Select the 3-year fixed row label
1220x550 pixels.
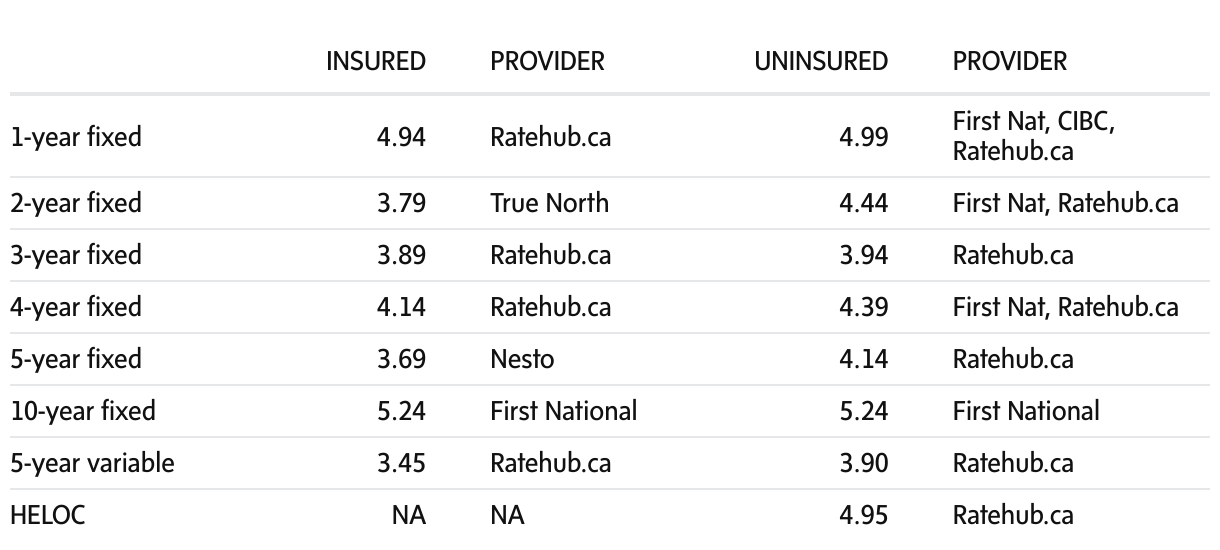pos(76,255)
